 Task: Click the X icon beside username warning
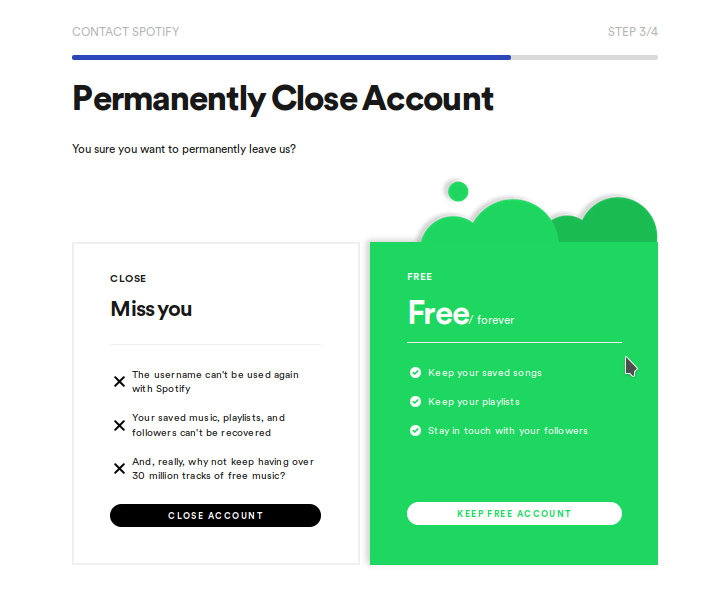pyautogui.click(x=119, y=382)
